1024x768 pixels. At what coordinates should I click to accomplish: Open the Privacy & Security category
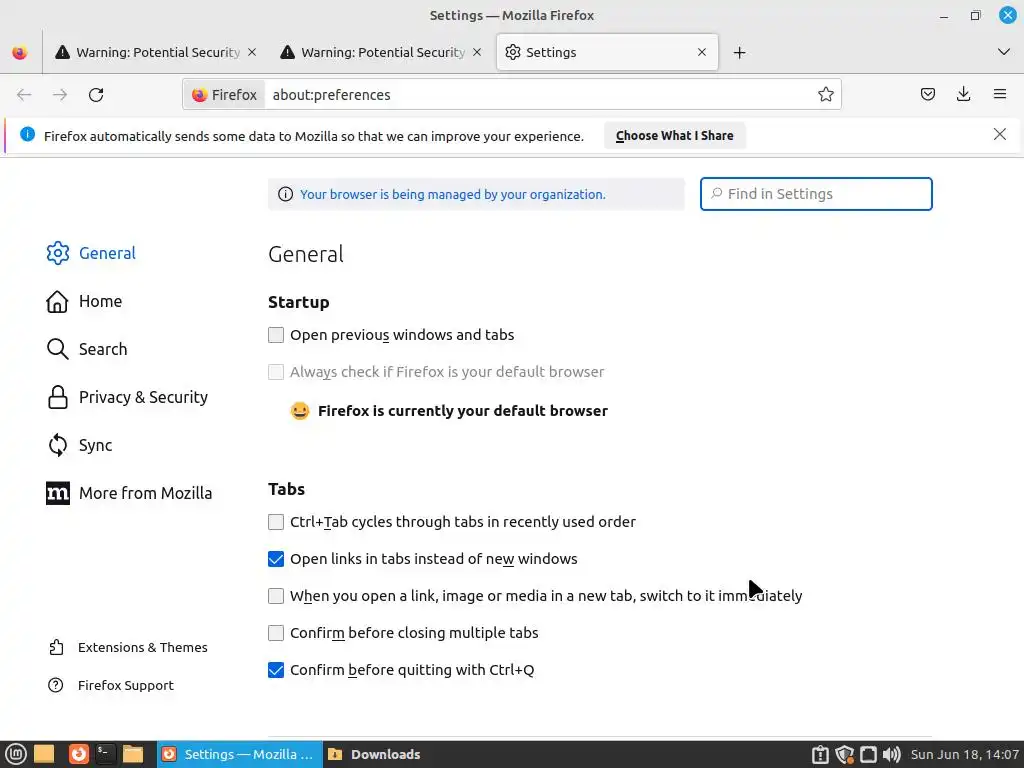127,397
